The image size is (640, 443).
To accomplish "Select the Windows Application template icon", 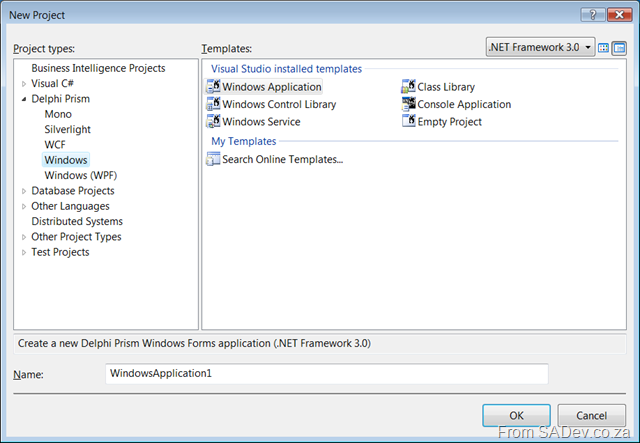I will click(213, 86).
